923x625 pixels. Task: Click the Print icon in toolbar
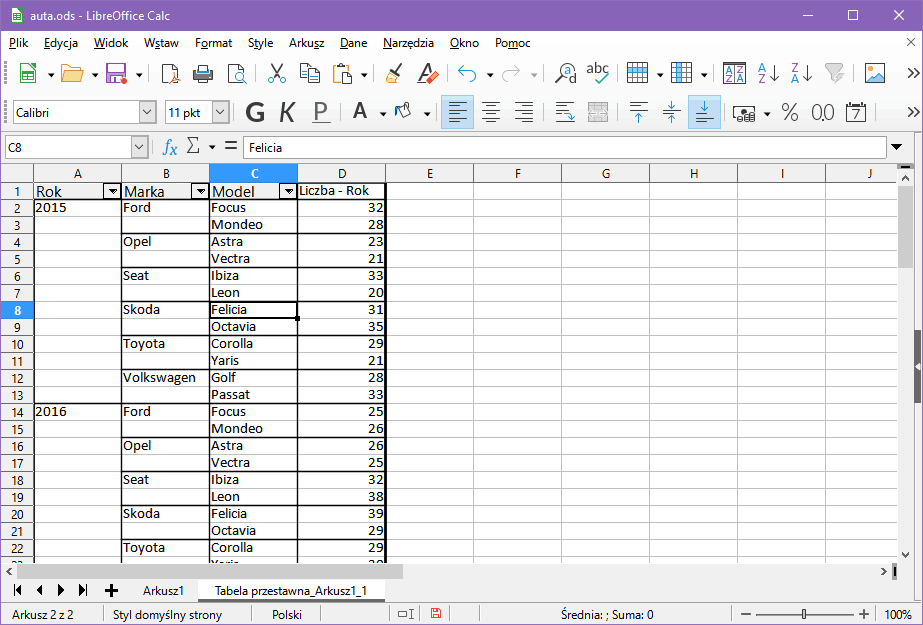203,74
